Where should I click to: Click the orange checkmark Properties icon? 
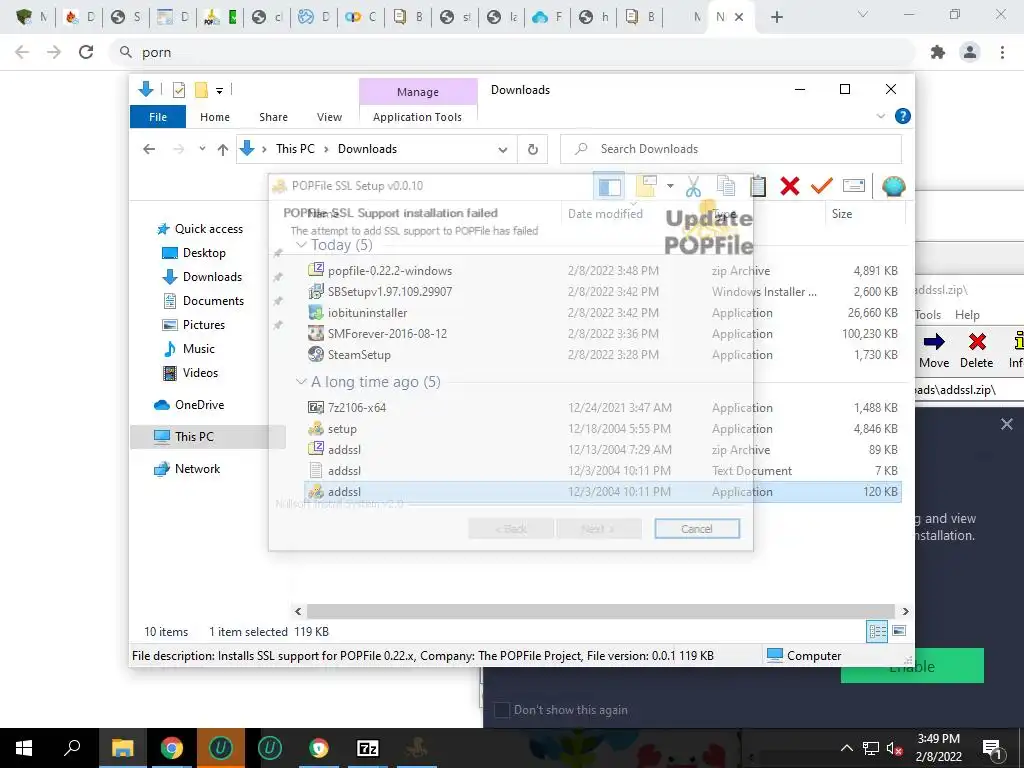click(x=822, y=187)
